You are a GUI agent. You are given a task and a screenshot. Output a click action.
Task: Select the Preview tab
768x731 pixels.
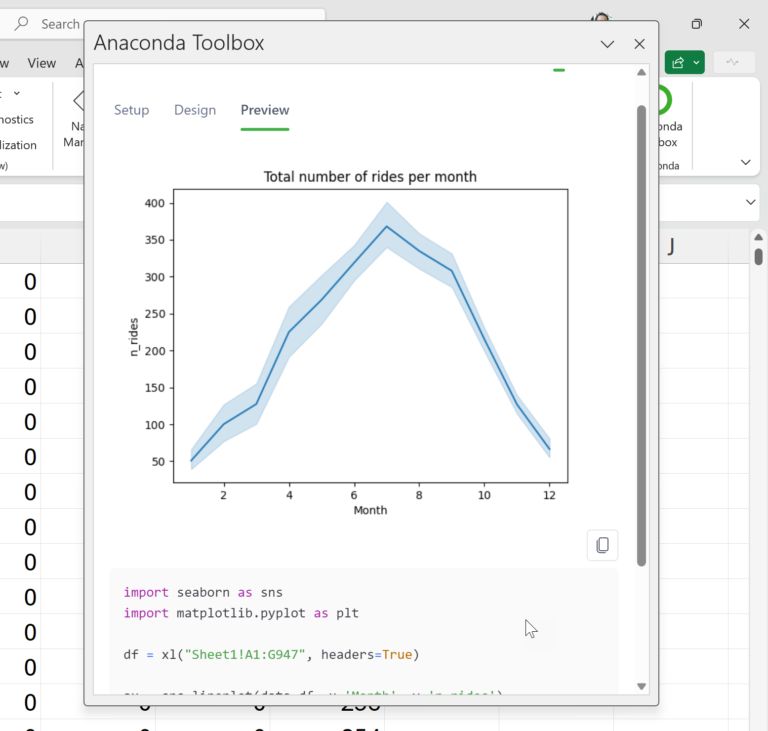pyautogui.click(x=265, y=110)
